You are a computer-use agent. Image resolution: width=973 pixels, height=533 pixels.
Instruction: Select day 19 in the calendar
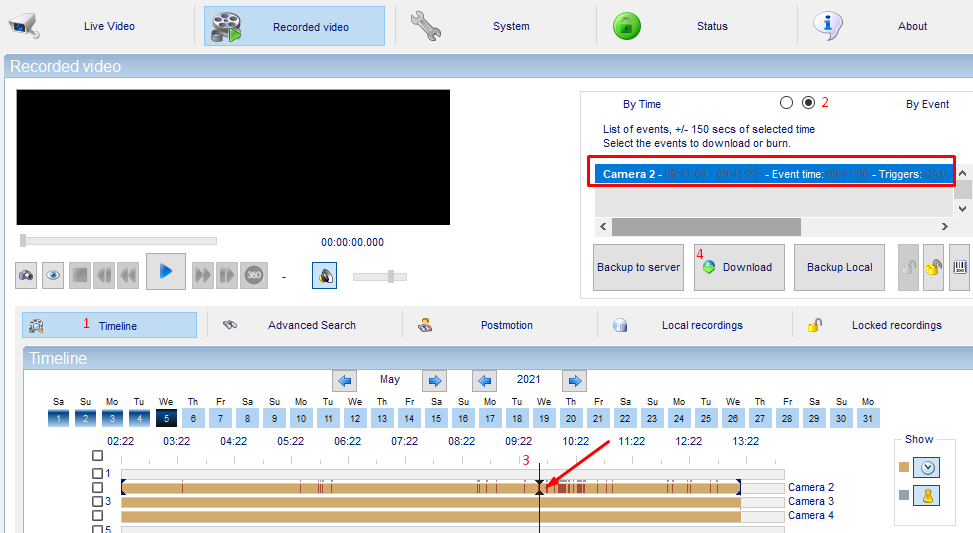[544, 418]
